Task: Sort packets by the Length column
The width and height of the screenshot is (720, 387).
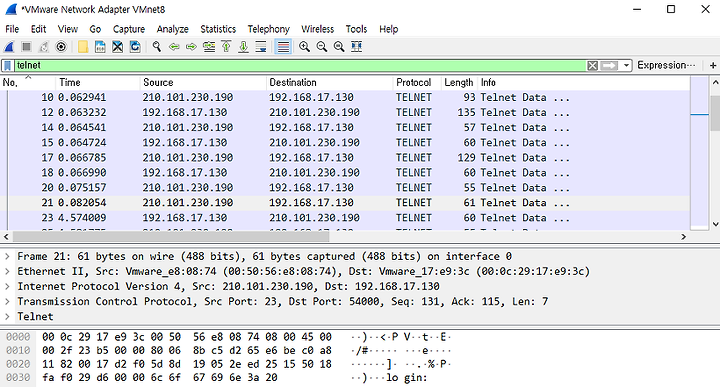Action: (x=459, y=83)
